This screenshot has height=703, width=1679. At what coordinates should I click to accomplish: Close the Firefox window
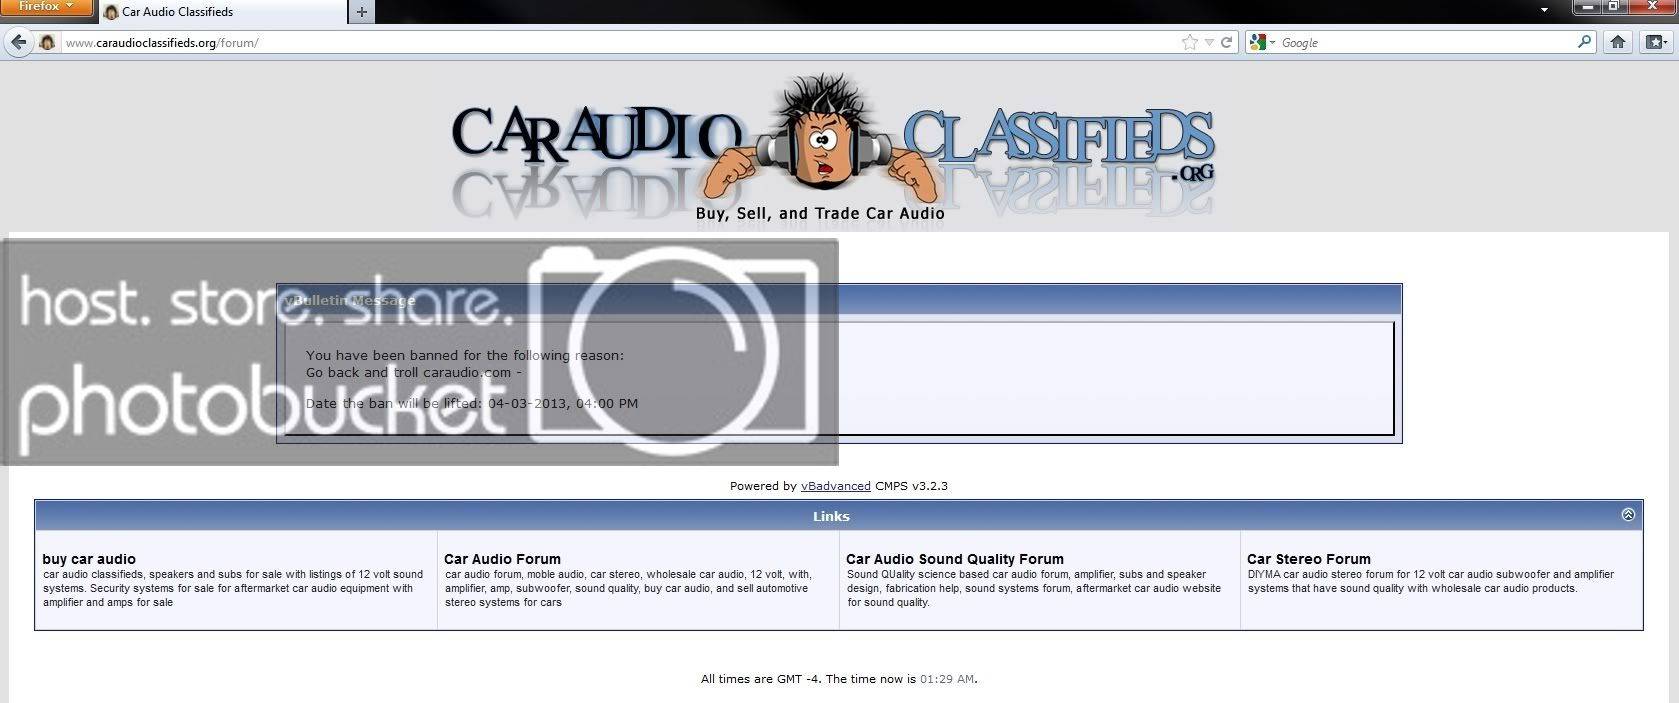pos(1652,7)
